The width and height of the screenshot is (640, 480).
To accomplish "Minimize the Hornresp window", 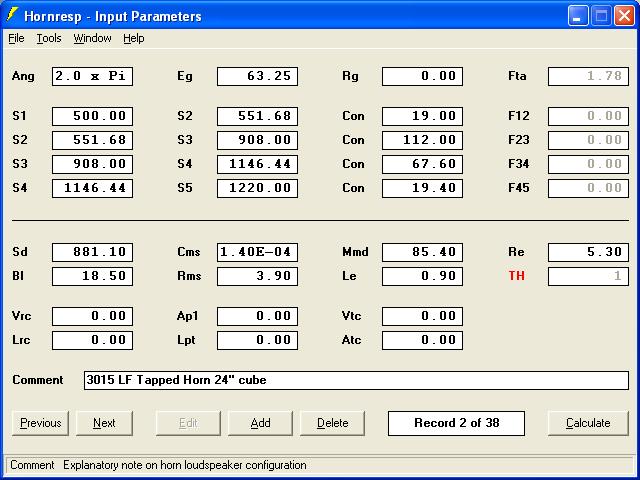I will coord(578,16).
